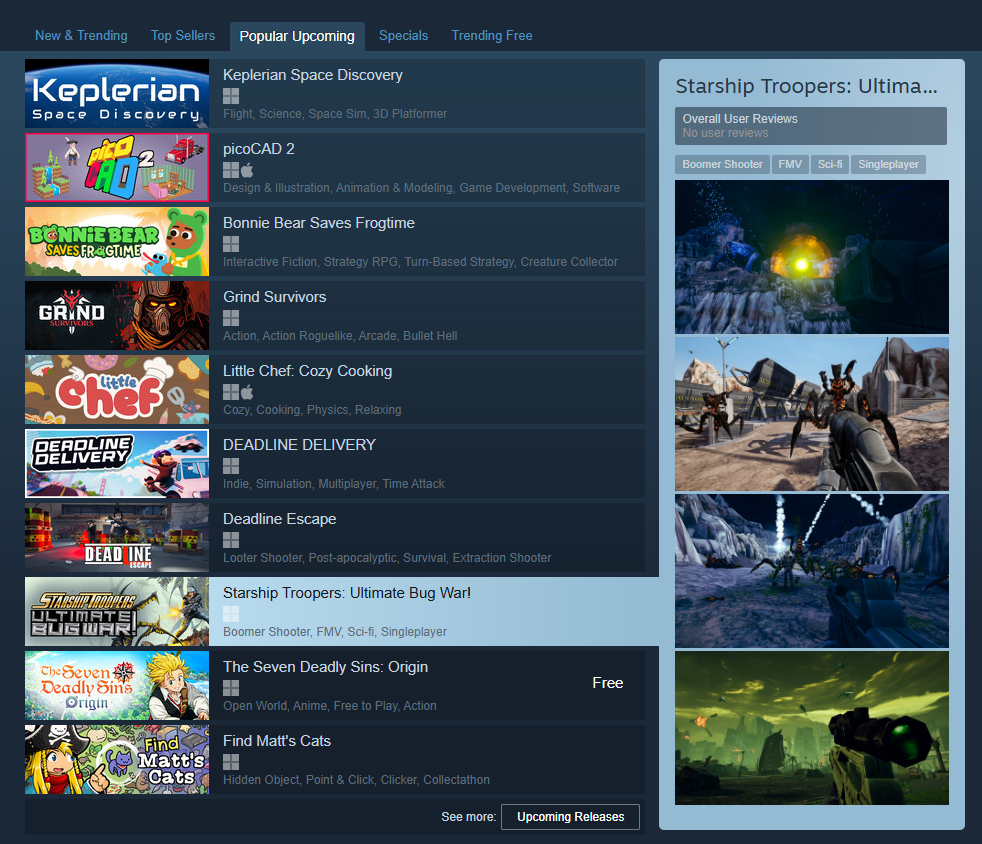
Task: Select the Boomer Shooter tag in preview panel
Action: (722, 164)
